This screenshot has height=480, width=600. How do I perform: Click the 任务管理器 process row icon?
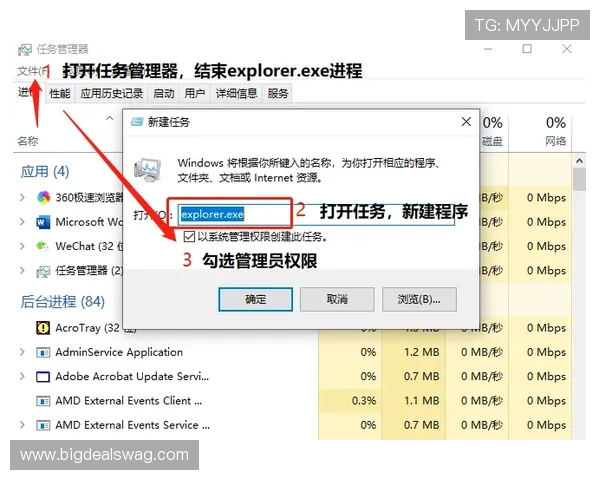pyautogui.click(x=43, y=271)
